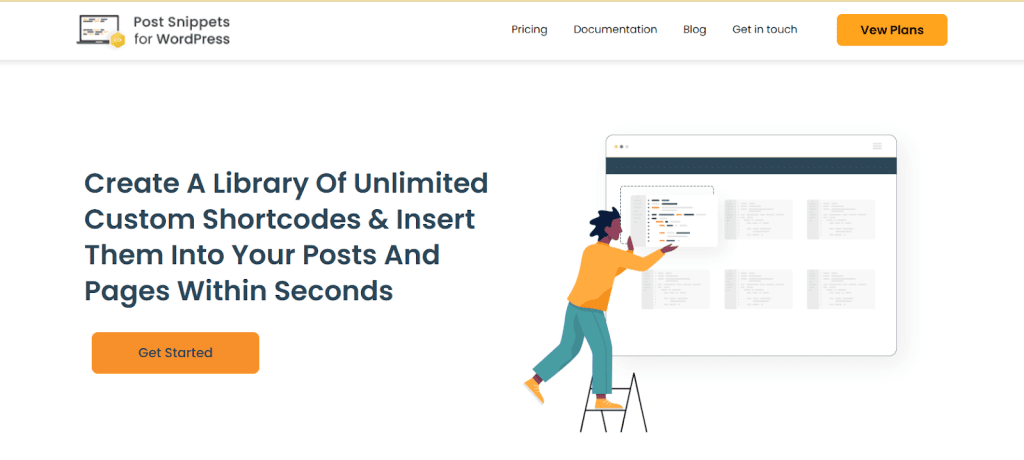Open the Pricing page
1024x460 pixels.
click(529, 30)
